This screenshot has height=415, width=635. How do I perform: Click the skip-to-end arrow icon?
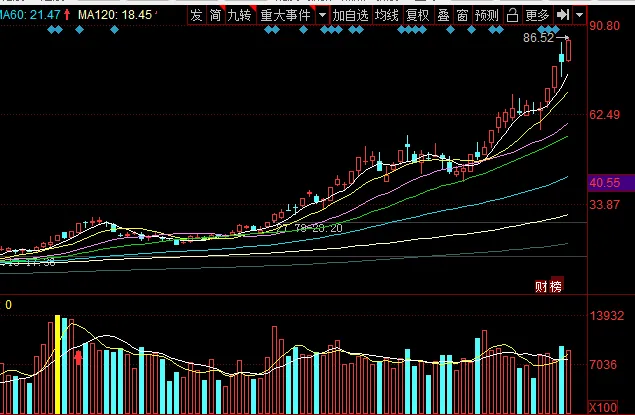pyautogui.click(x=563, y=15)
